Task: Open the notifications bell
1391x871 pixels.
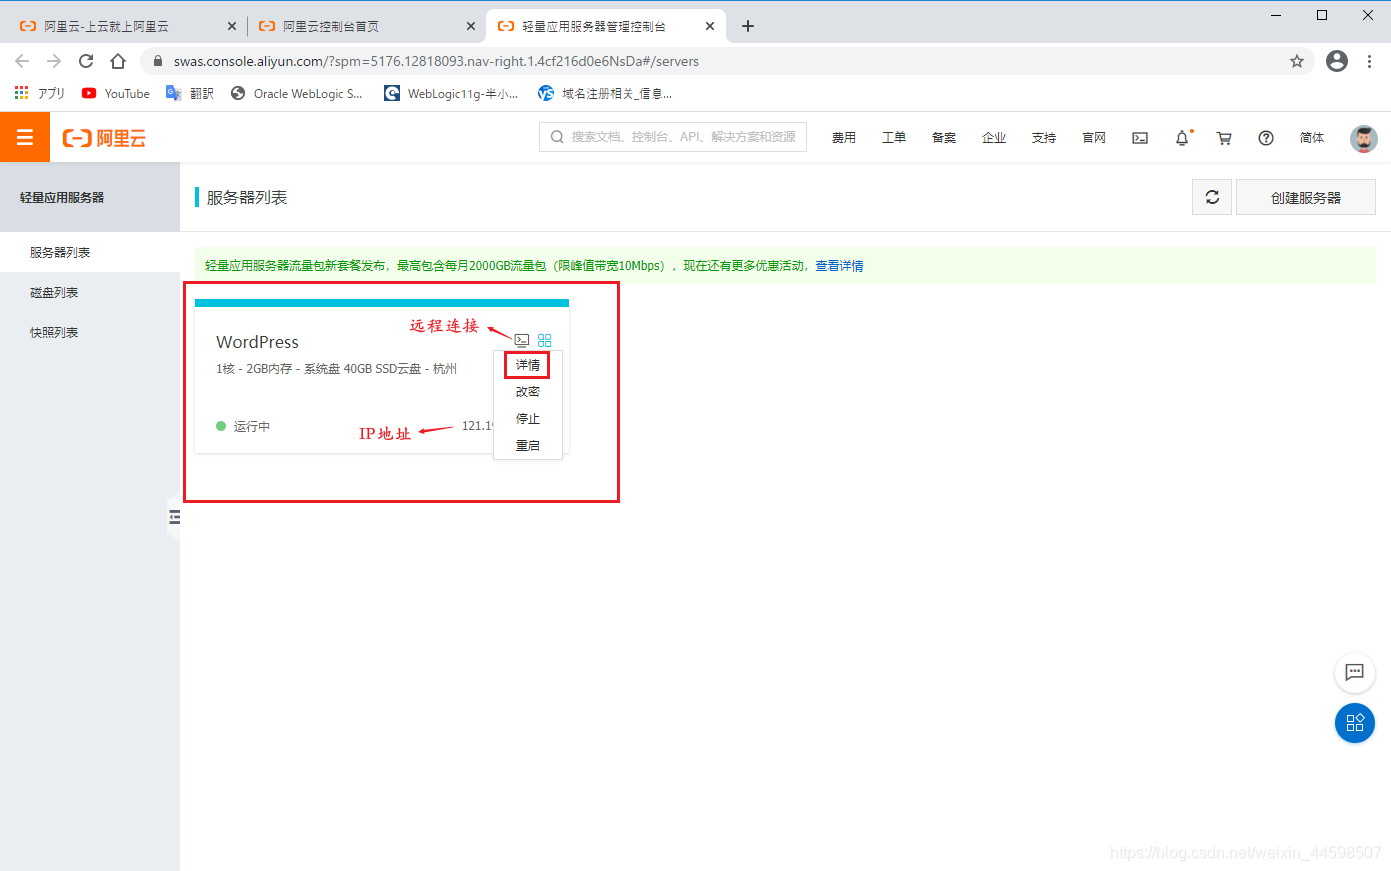Action: click(x=1182, y=138)
